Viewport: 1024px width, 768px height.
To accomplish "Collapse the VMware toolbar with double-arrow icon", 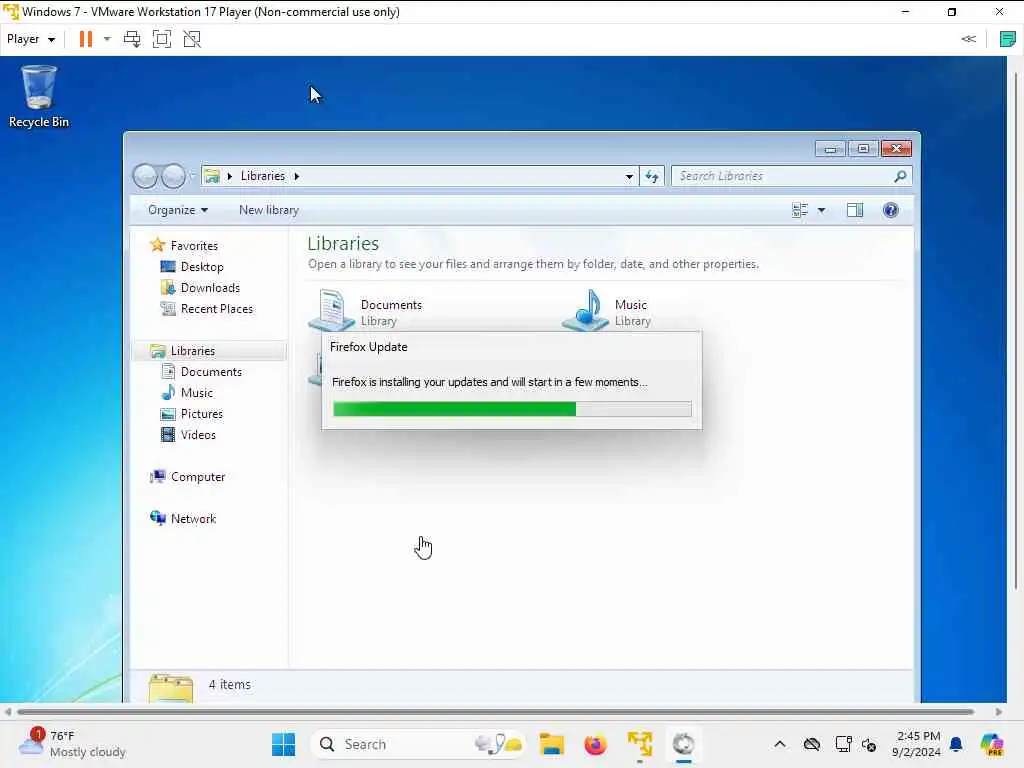I will point(968,39).
